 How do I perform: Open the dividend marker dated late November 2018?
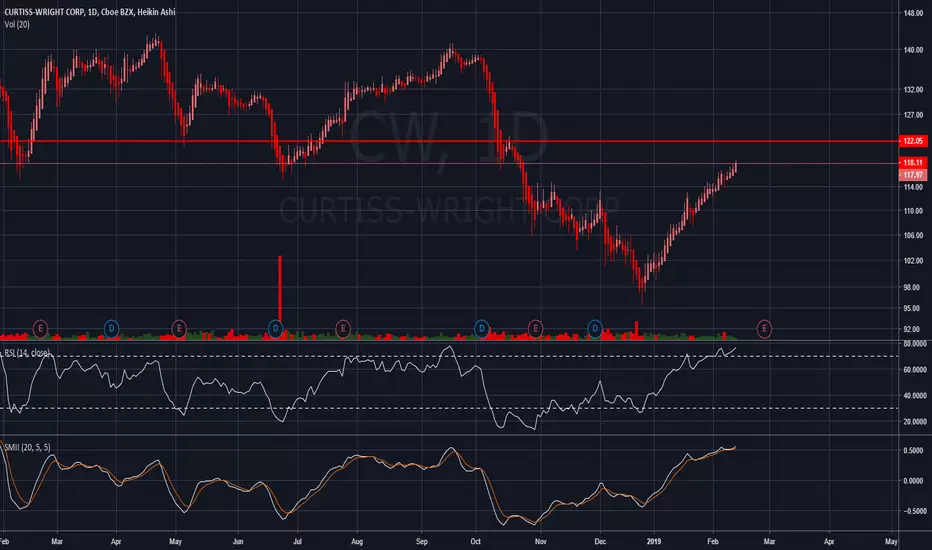595,328
